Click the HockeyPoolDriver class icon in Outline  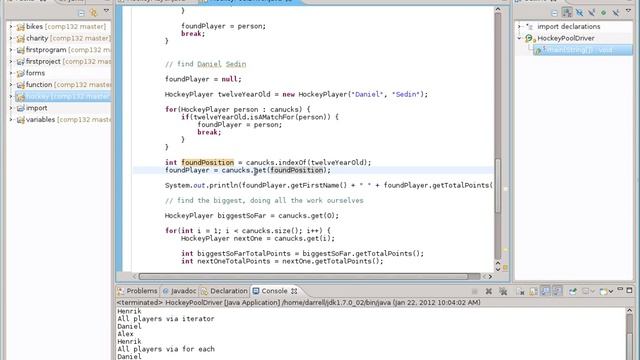pyautogui.click(x=529, y=39)
